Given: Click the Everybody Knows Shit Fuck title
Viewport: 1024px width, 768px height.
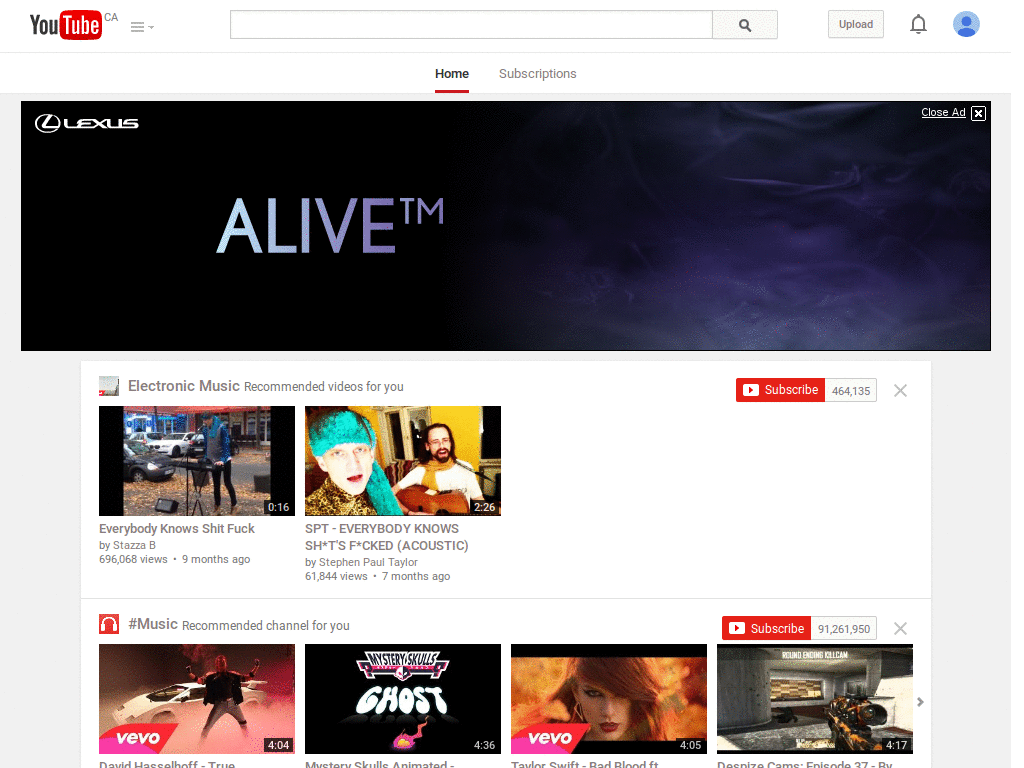Looking at the screenshot, I should coord(177,528).
